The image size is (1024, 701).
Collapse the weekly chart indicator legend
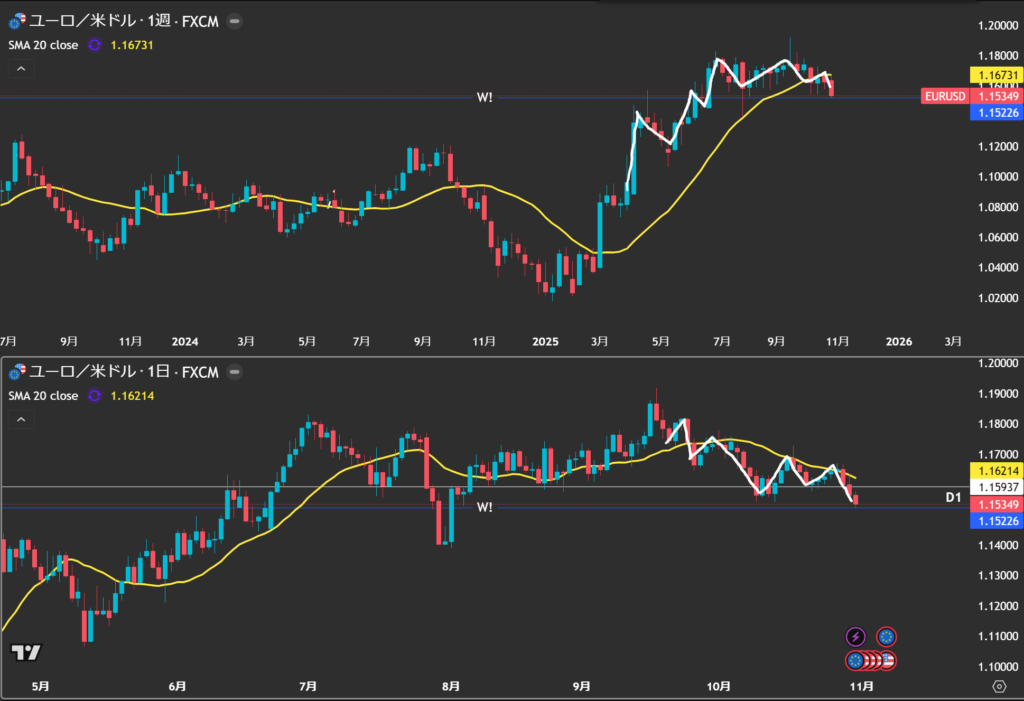(19, 69)
